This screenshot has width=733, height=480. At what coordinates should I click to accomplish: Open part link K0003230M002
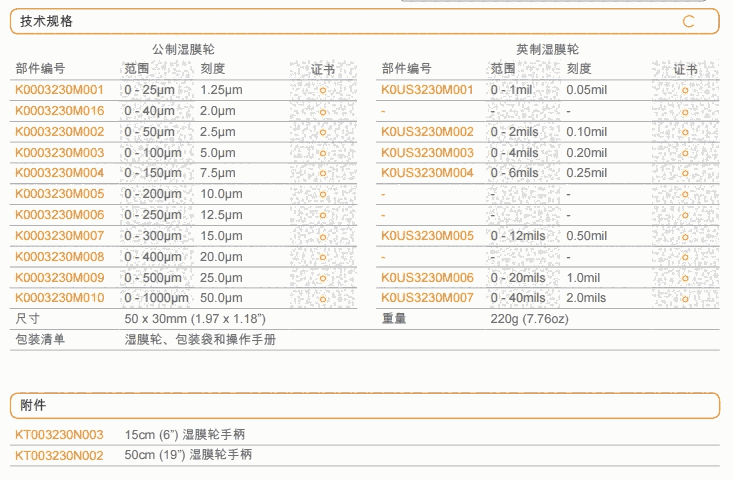(x=60, y=132)
